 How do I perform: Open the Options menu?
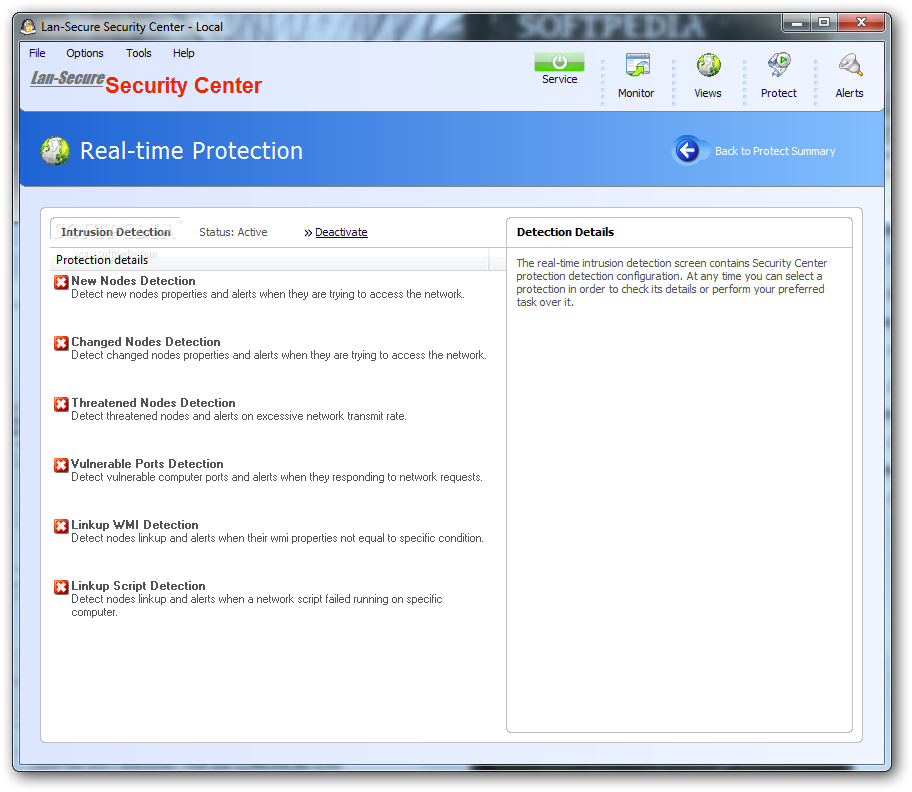pos(85,53)
